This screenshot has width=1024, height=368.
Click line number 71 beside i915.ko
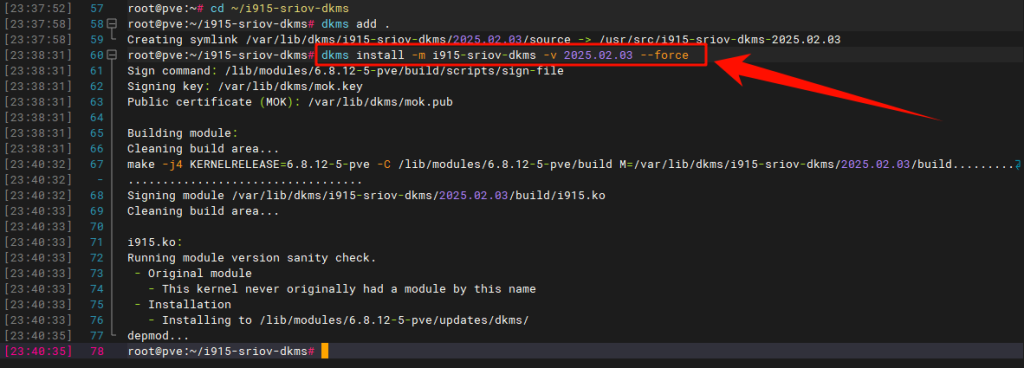[97, 242]
